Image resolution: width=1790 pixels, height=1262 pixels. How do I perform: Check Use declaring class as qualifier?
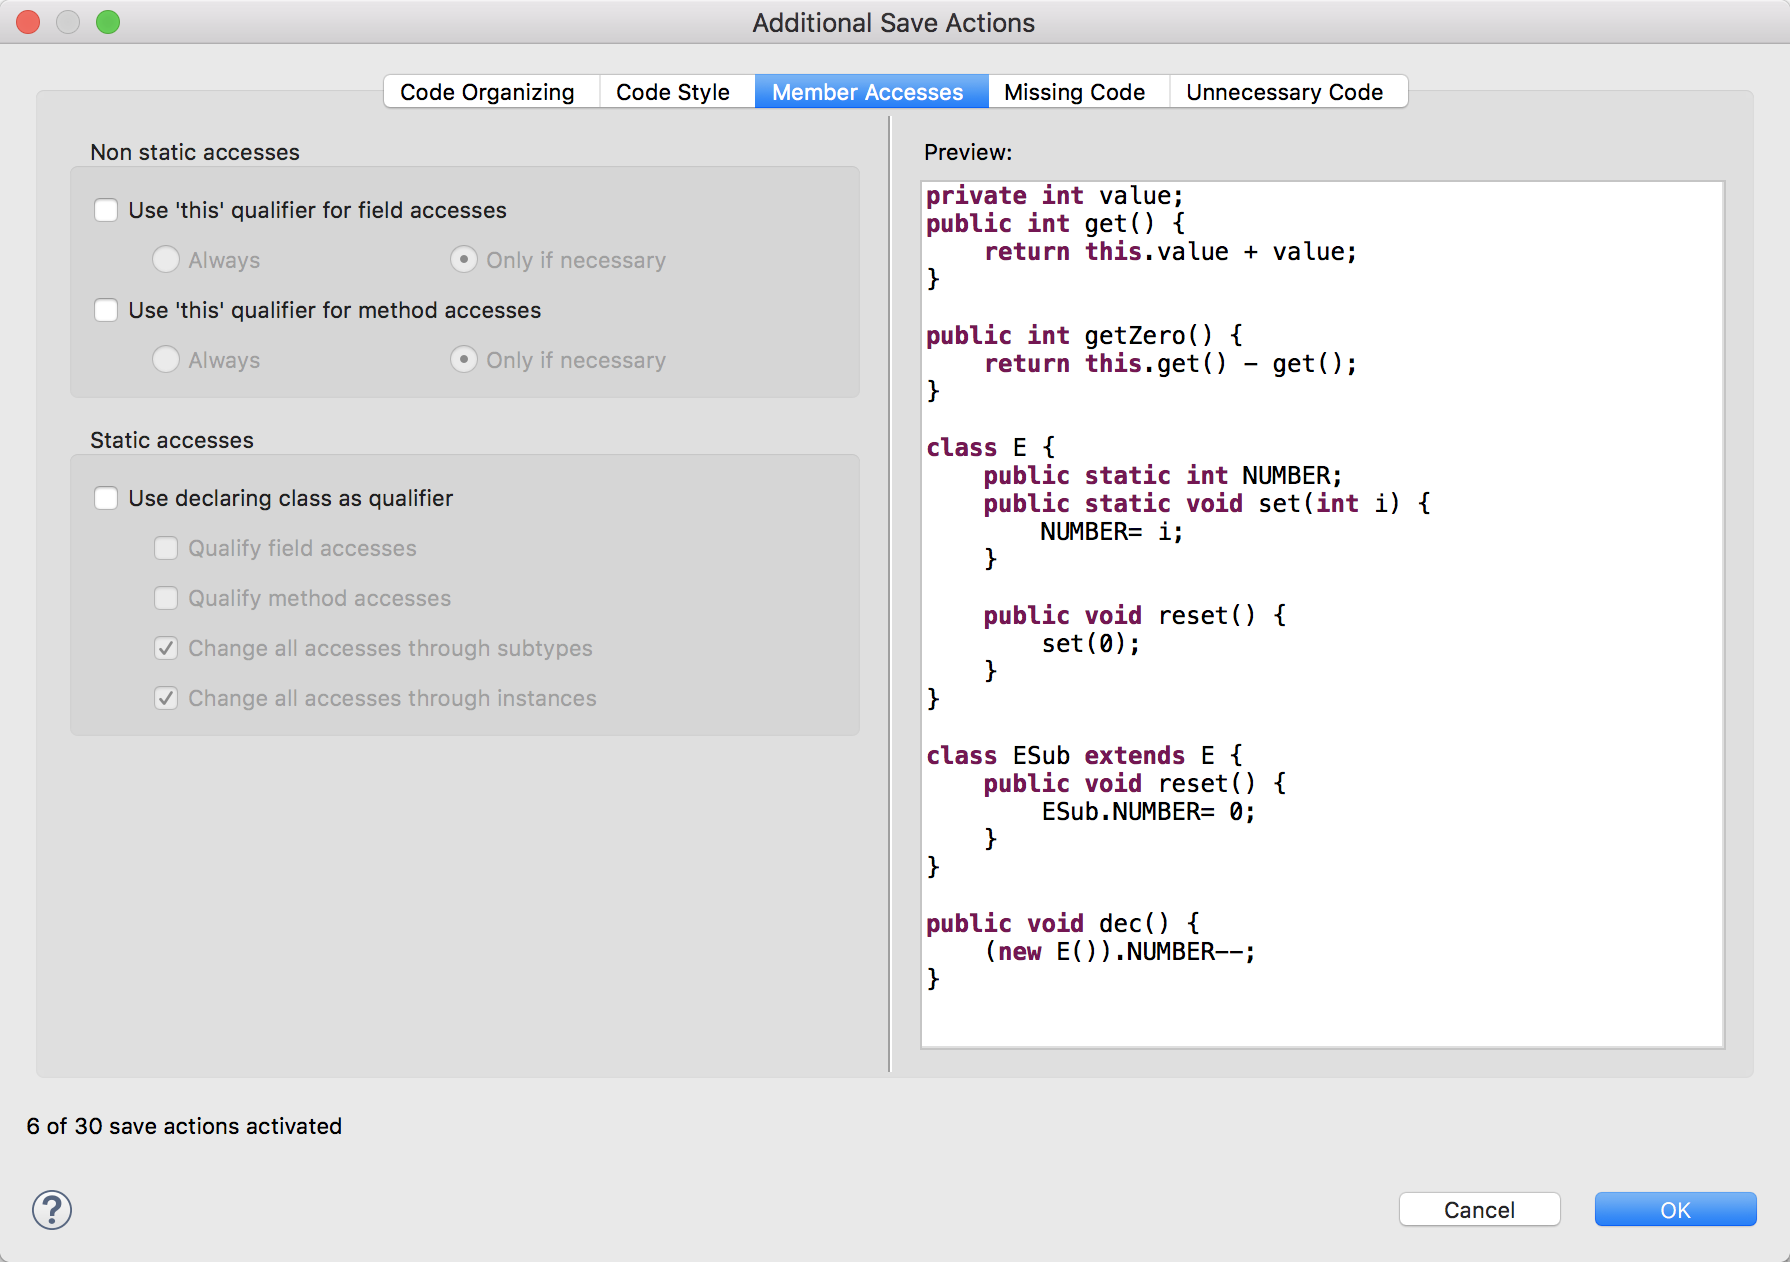106,498
